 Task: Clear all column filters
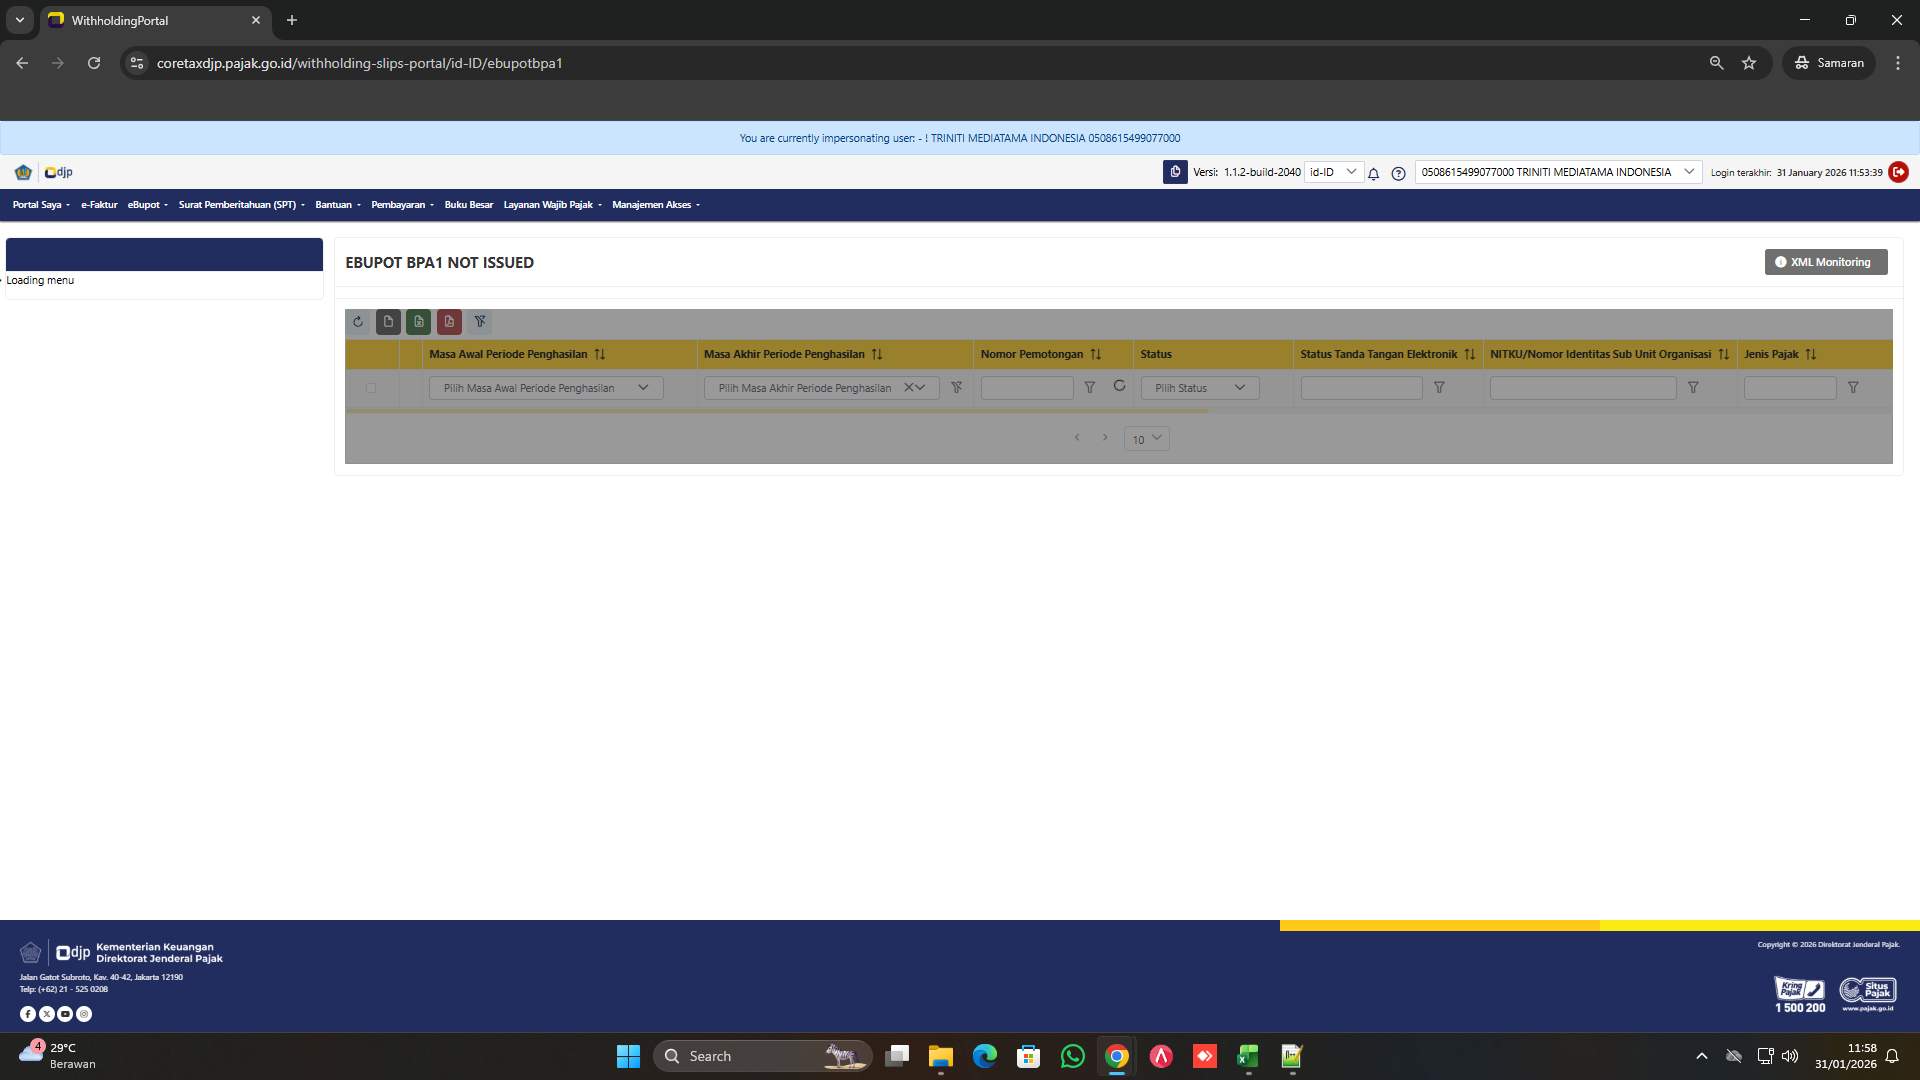pyautogui.click(x=481, y=322)
